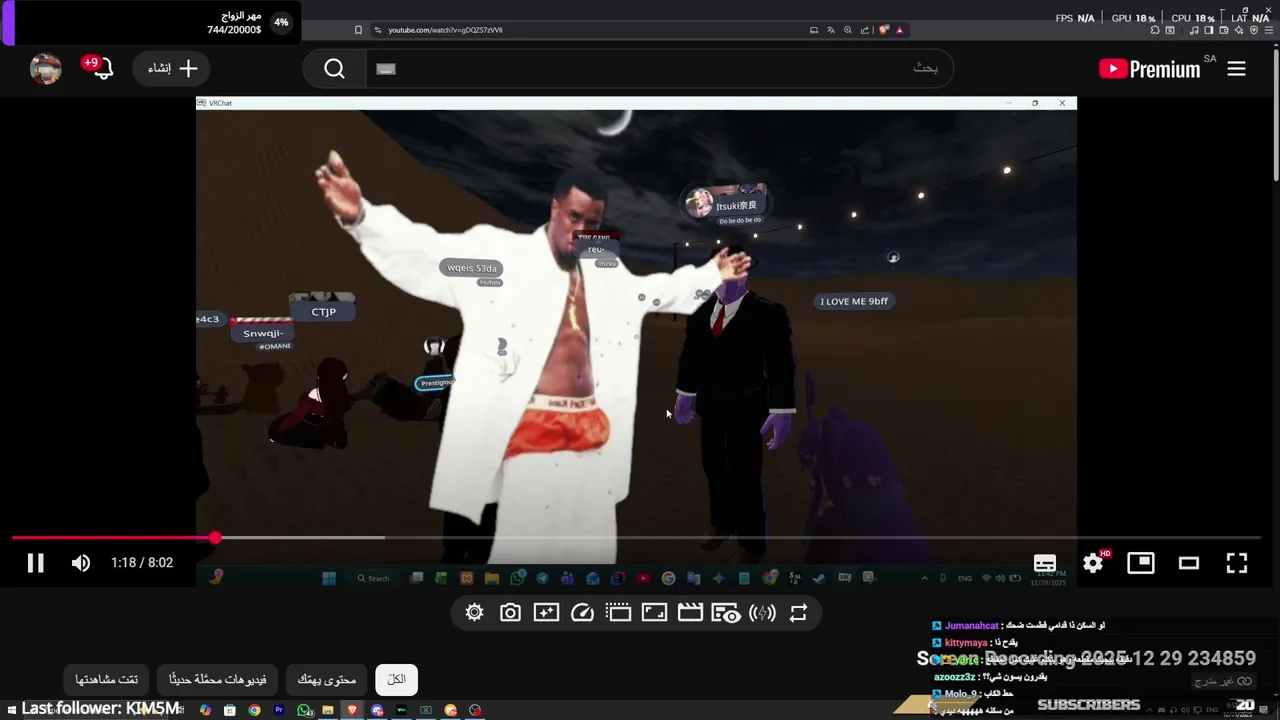The image size is (1280, 720).
Task: Focus the YouTube search input field
Action: (x=660, y=68)
